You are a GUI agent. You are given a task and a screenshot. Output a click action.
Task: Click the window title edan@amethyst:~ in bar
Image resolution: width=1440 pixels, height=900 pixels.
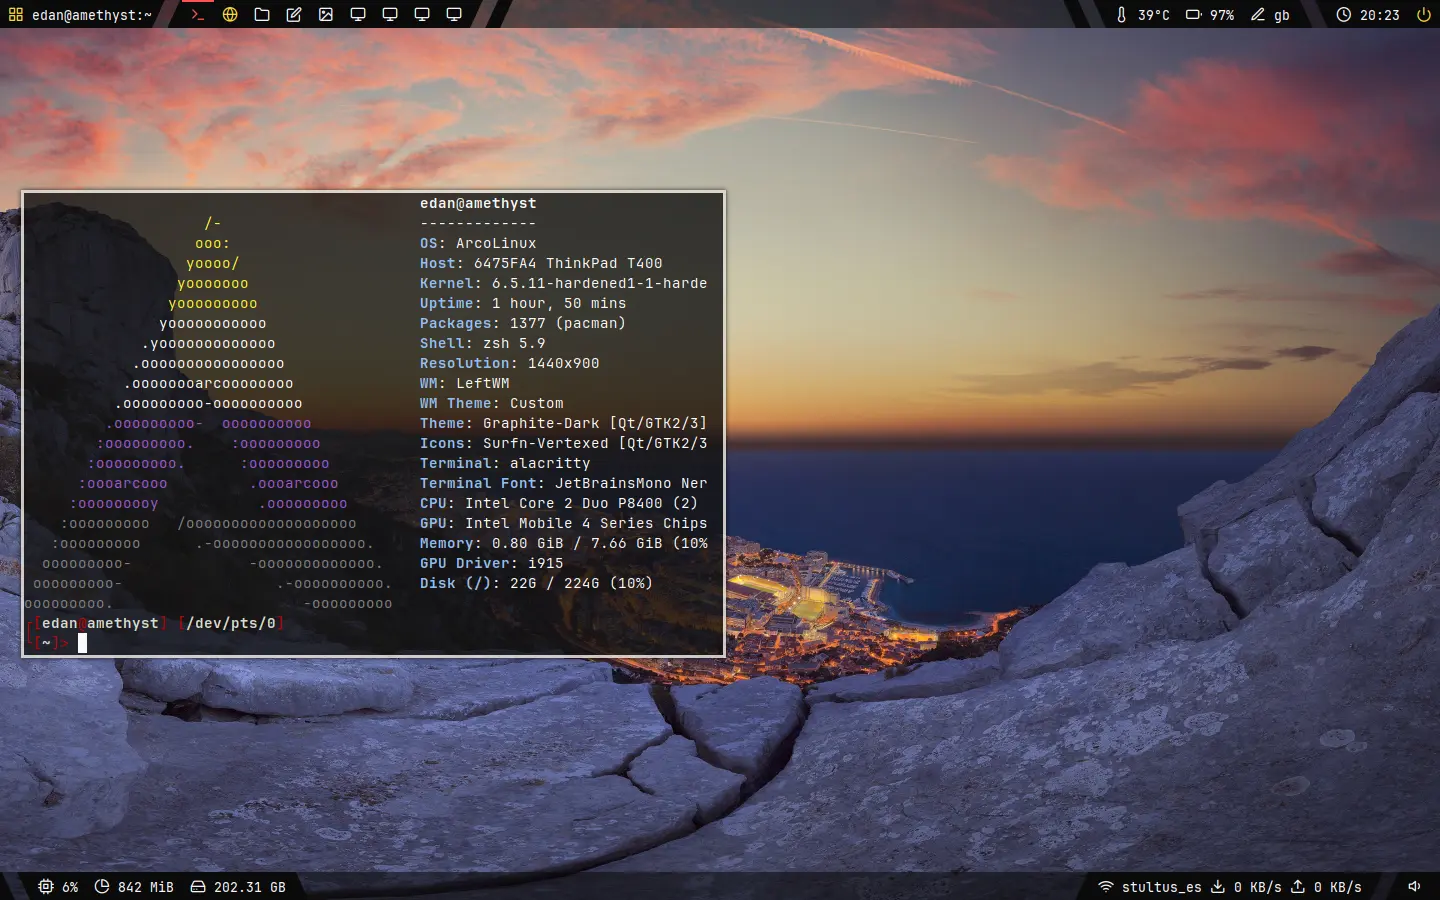[x=92, y=15]
